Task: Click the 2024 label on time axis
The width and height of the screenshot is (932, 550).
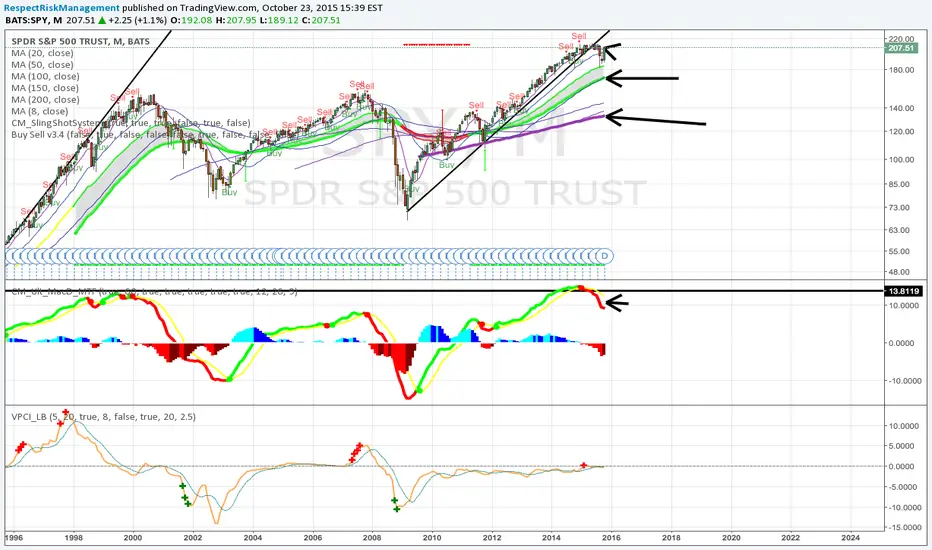Action: point(851,538)
